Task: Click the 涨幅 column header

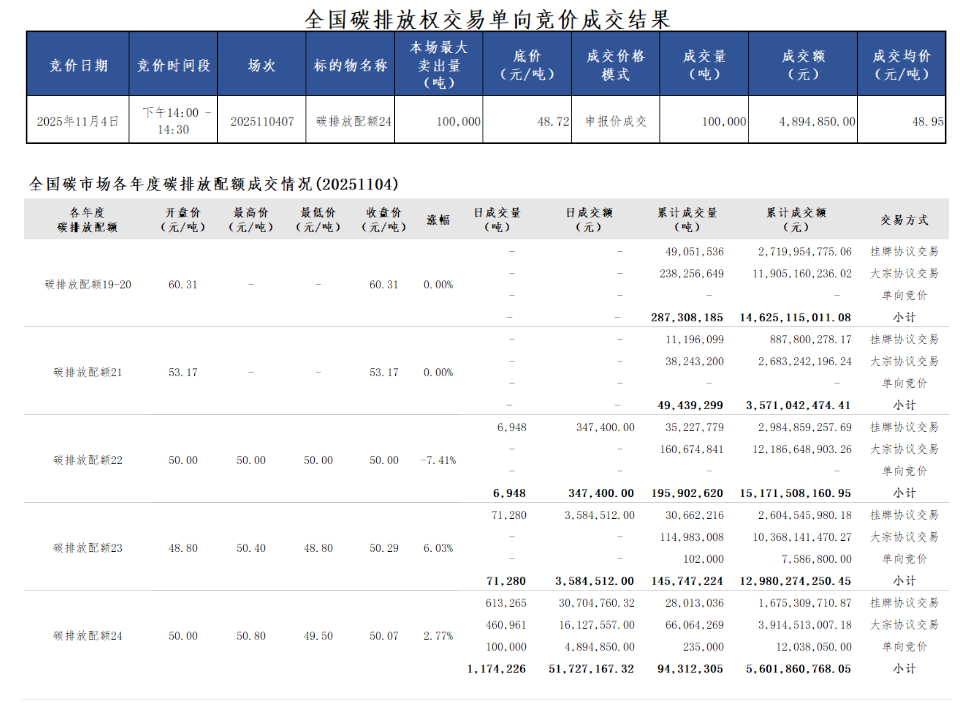Action: (x=438, y=220)
